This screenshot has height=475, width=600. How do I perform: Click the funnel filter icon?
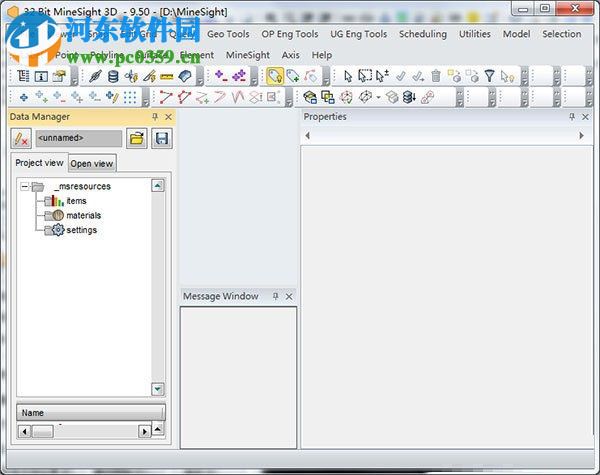pyautogui.click(x=489, y=76)
